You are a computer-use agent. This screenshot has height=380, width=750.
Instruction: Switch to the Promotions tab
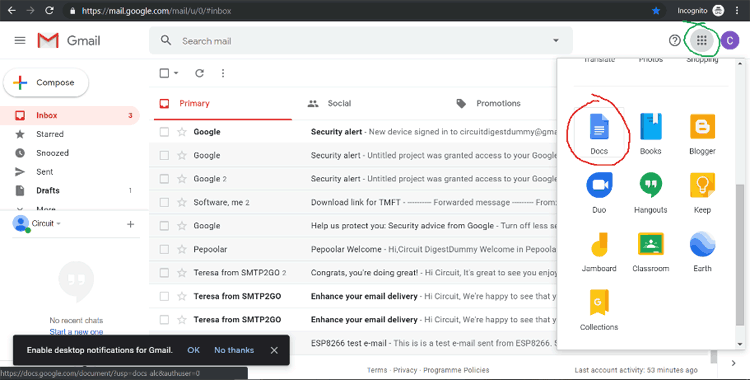[488, 103]
